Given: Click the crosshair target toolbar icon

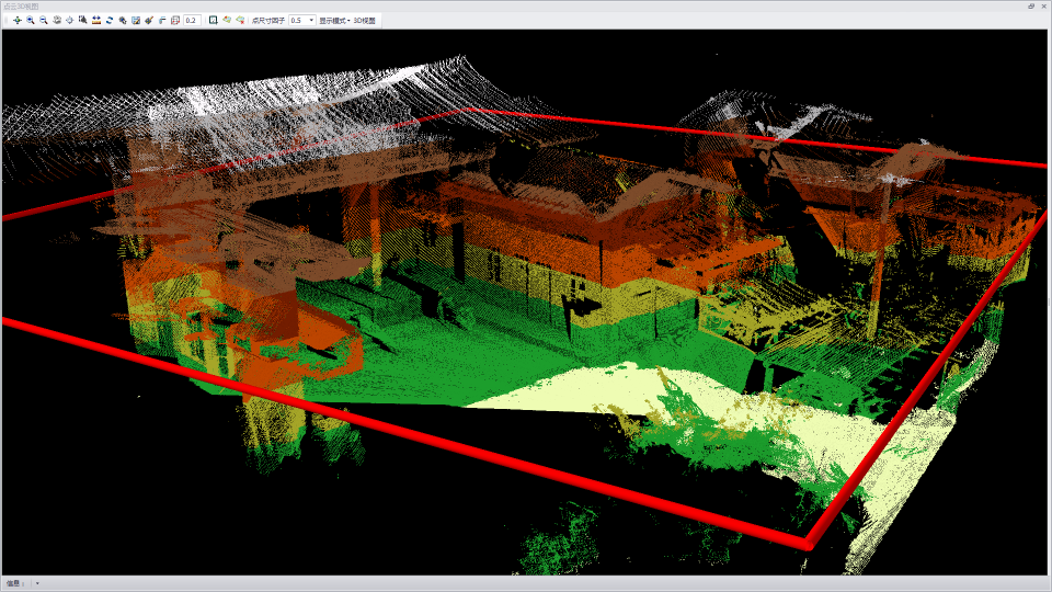Looking at the screenshot, I should click(70, 20).
